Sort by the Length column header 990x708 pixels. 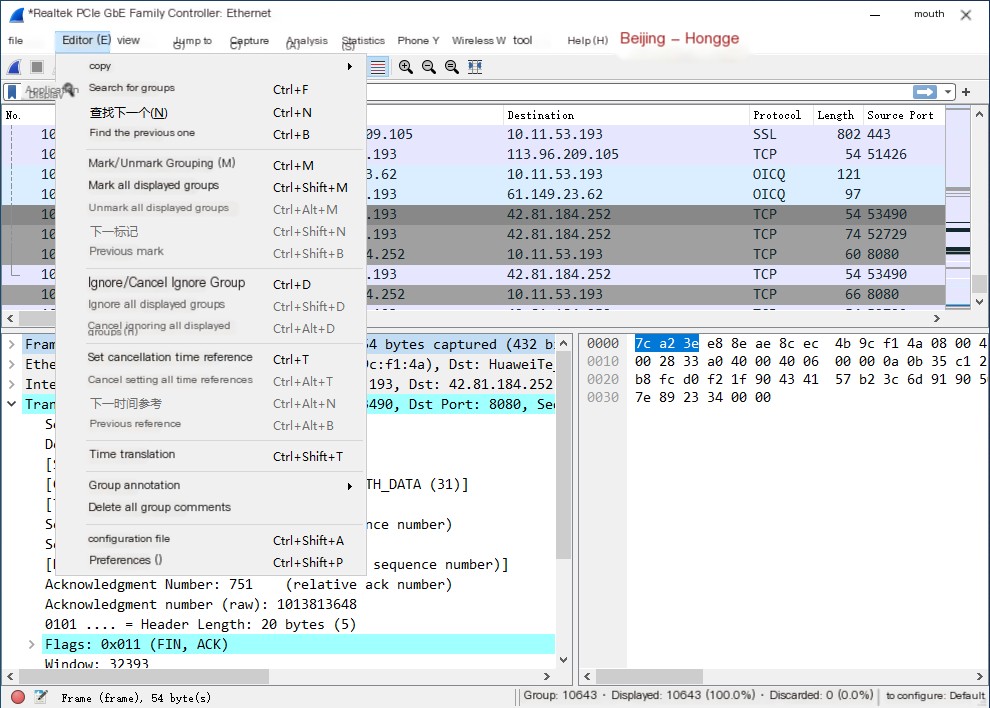point(836,116)
